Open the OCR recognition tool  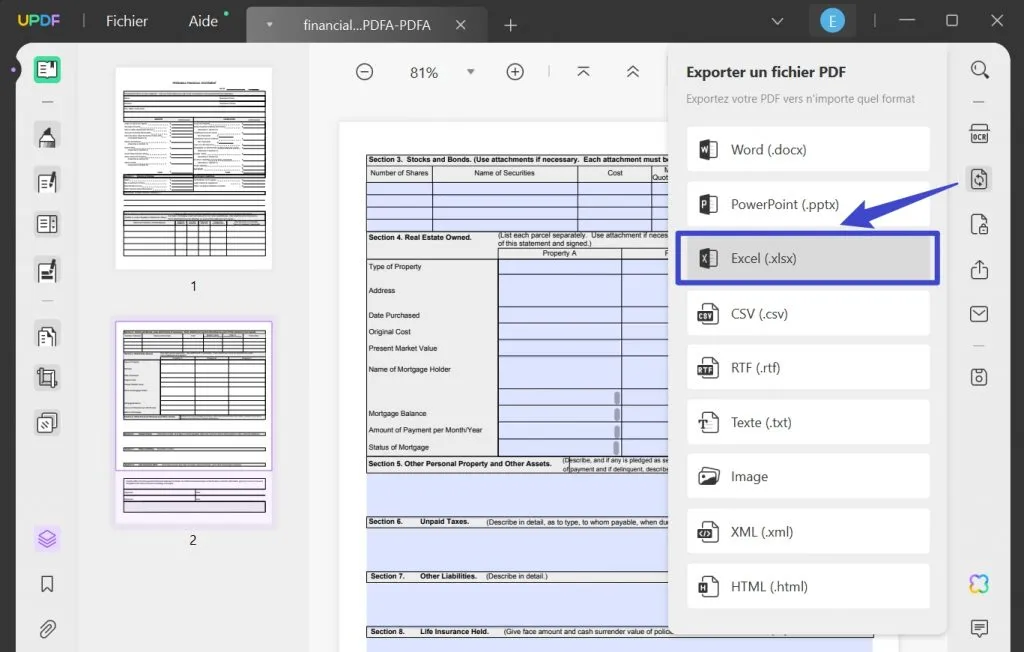coord(979,133)
